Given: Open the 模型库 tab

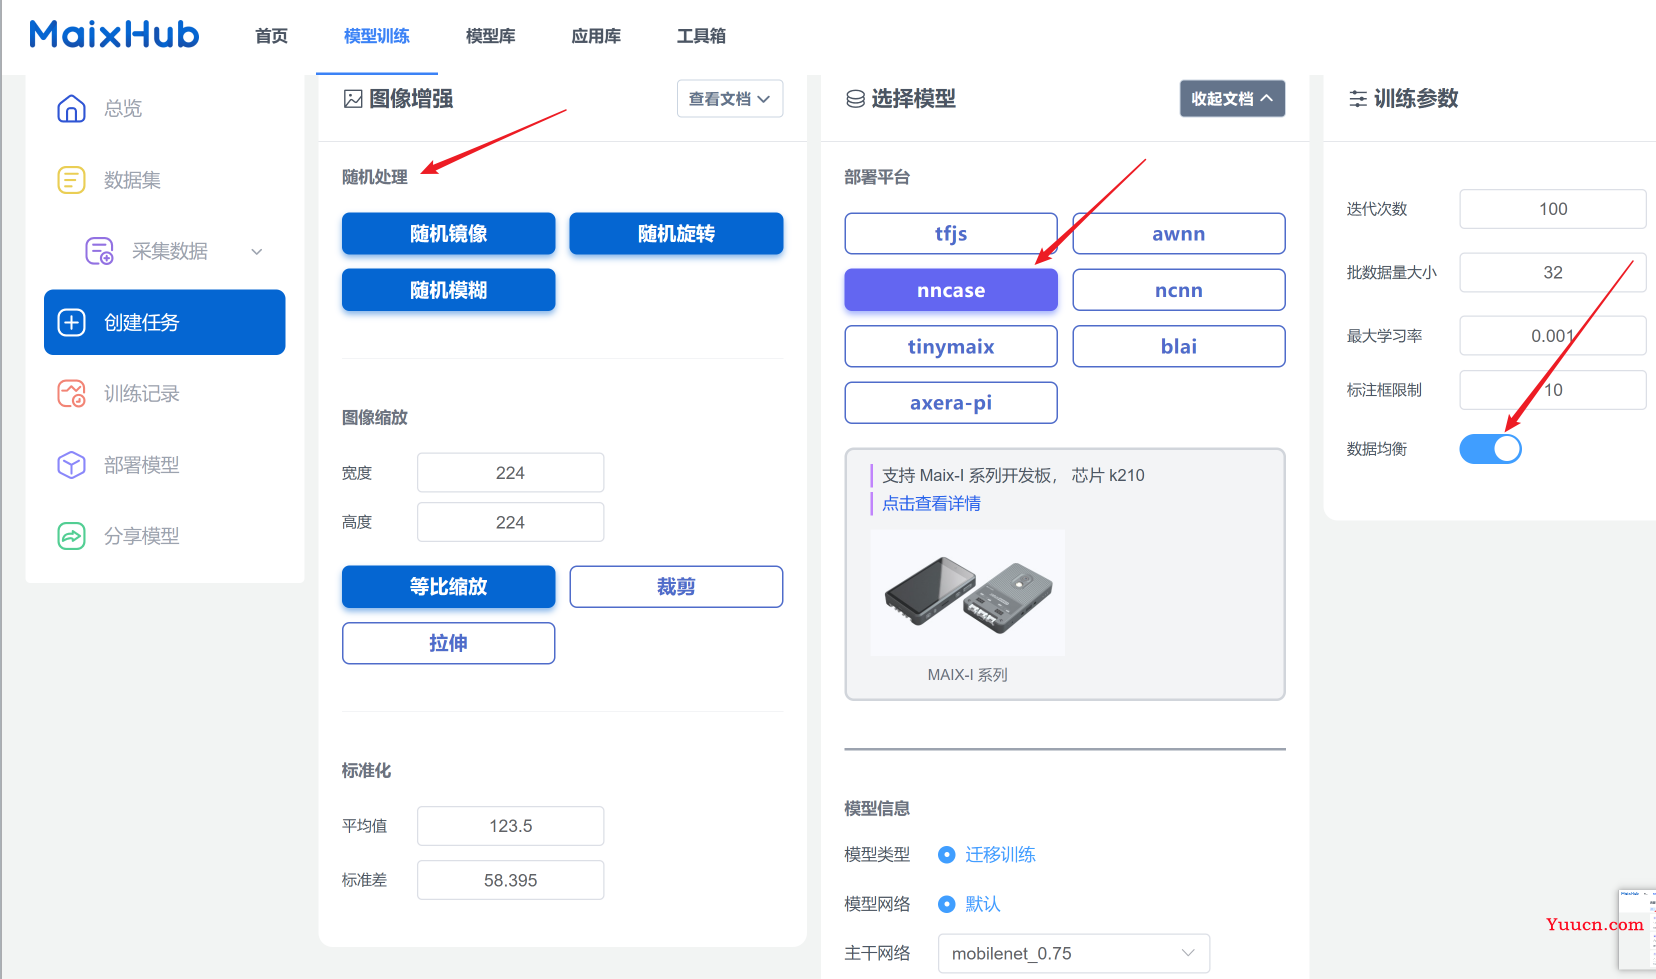Looking at the screenshot, I should (491, 36).
